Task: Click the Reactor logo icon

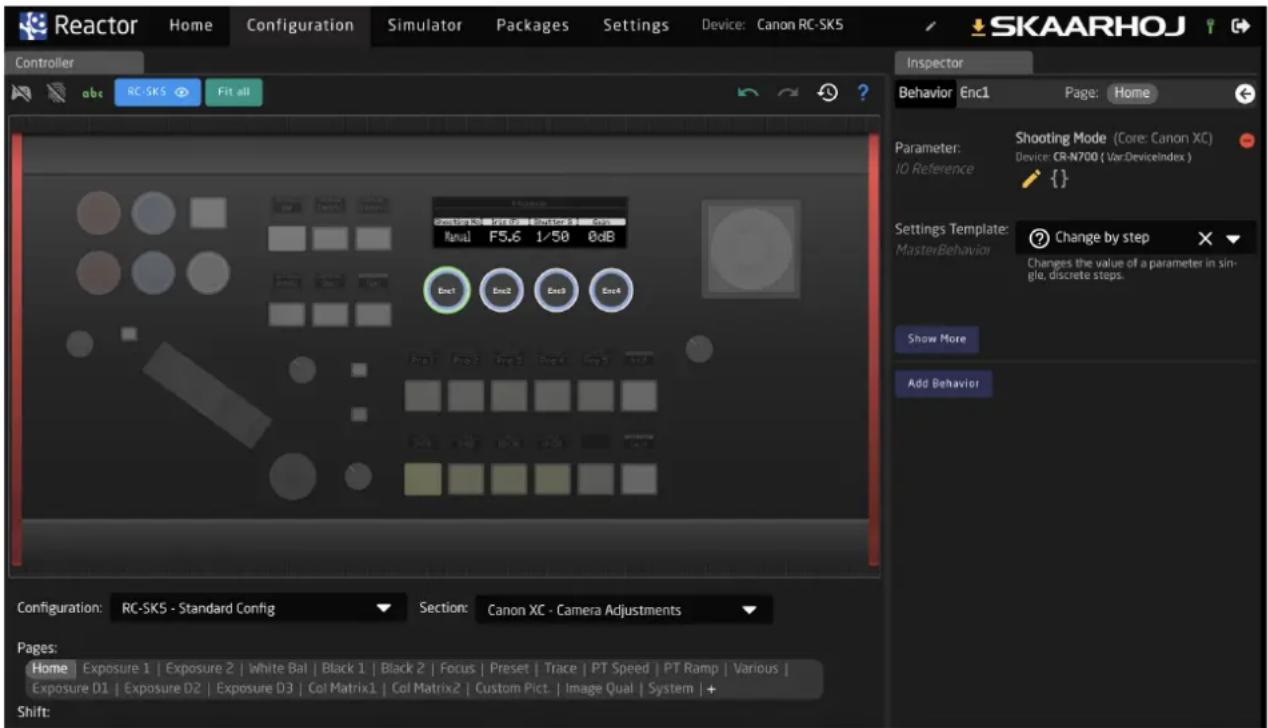Action: click(x=33, y=24)
